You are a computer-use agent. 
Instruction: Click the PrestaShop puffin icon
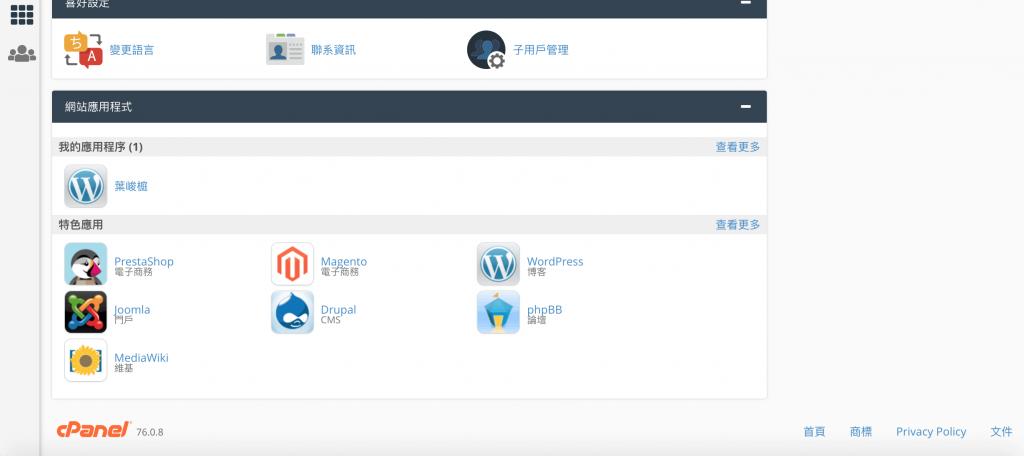tap(86, 264)
